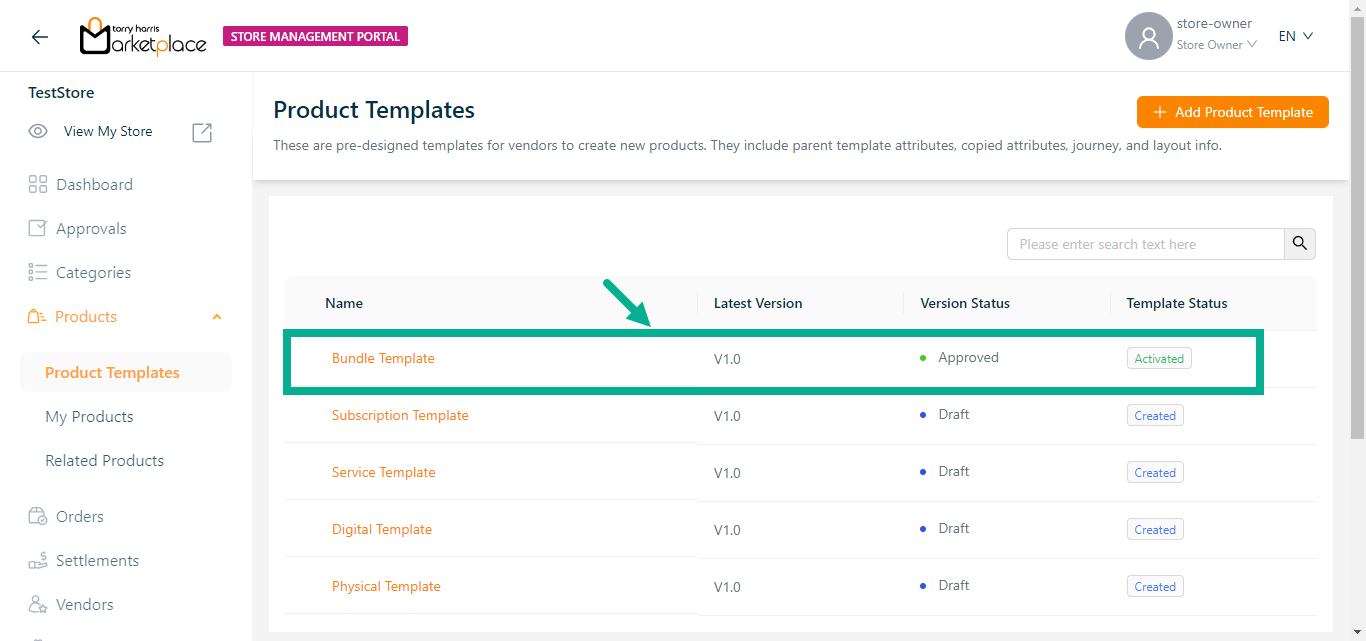Open the Bundle Template link
This screenshot has width=1366, height=641.
coord(383,358)
